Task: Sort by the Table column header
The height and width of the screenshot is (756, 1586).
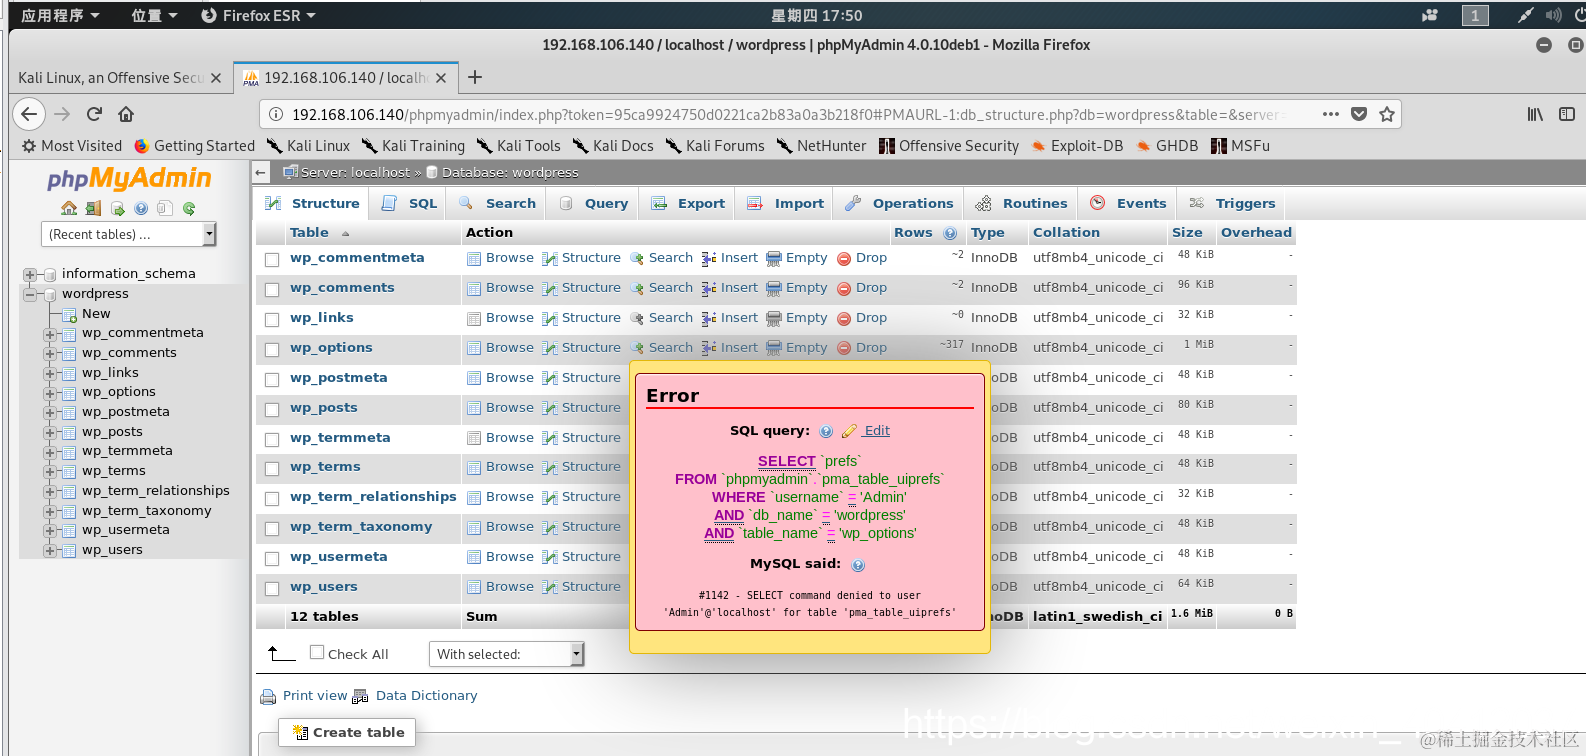Action: pos(309,233)
